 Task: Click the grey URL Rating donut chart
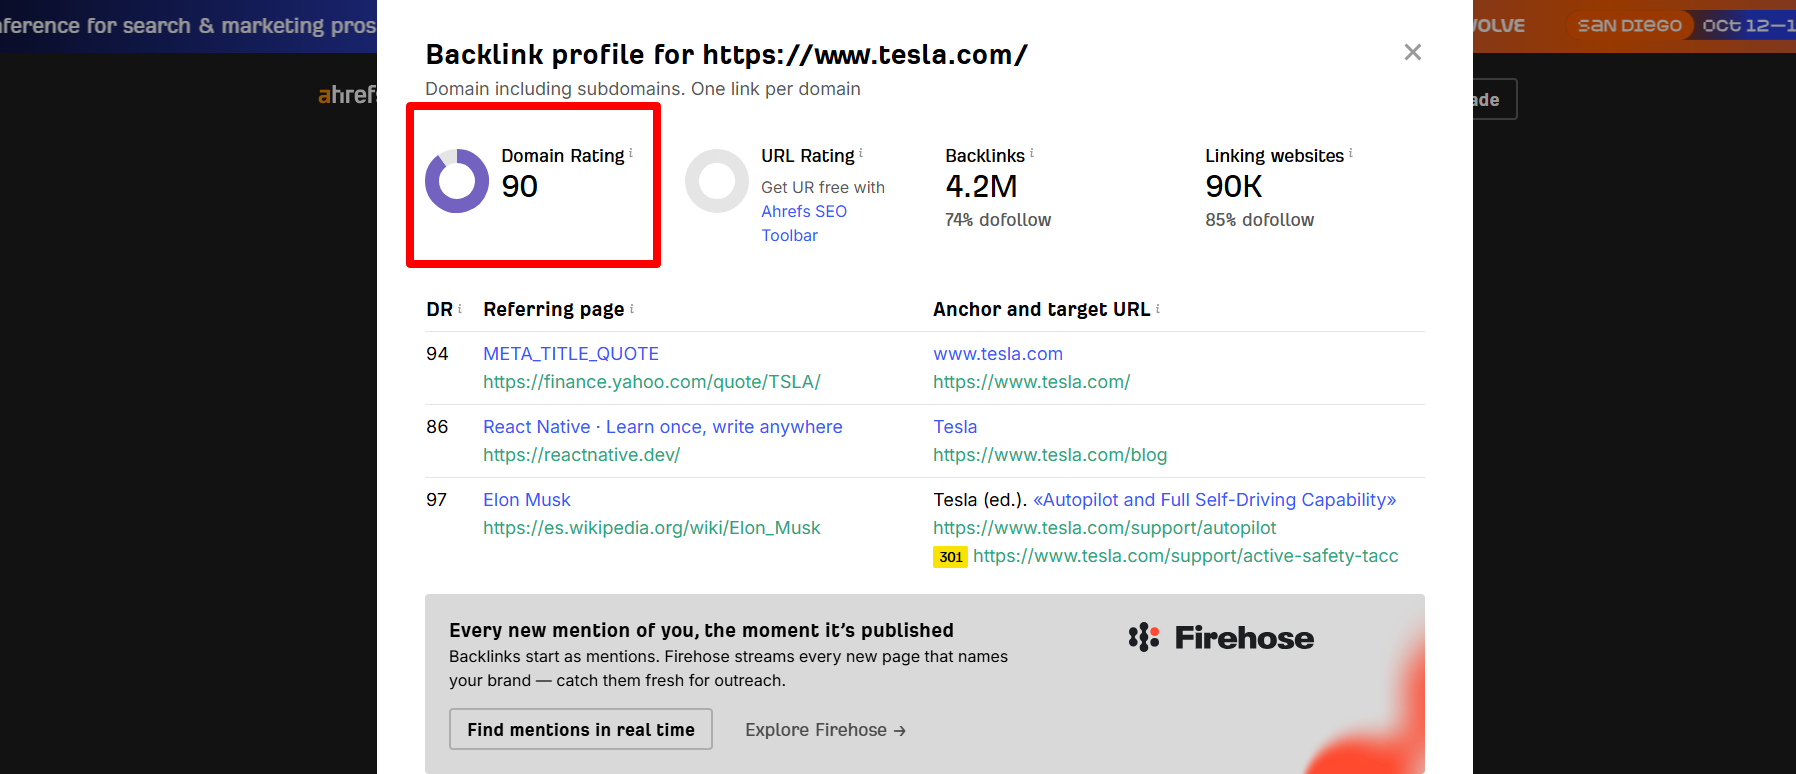click(x=717, y=181)
